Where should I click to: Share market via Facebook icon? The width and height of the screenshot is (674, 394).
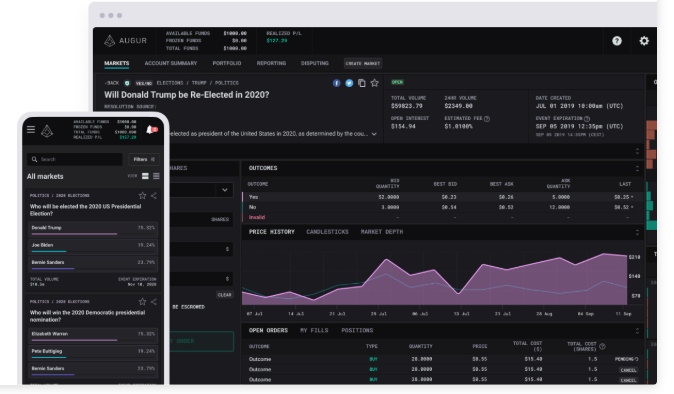click(x=337, y=83)
